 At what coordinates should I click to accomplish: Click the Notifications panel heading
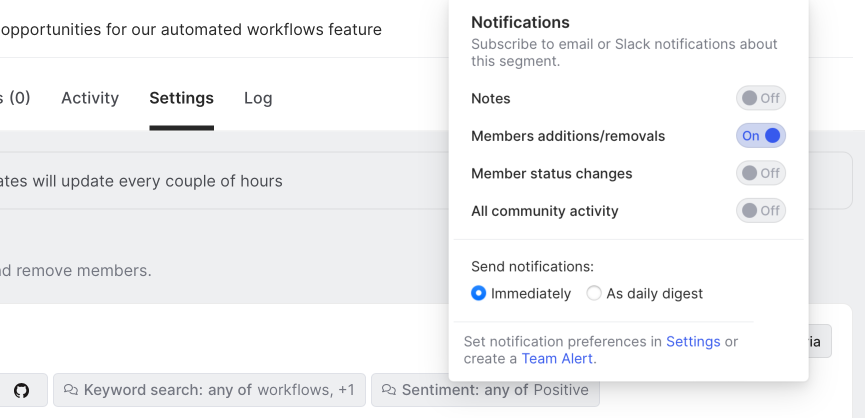(520, 22)
